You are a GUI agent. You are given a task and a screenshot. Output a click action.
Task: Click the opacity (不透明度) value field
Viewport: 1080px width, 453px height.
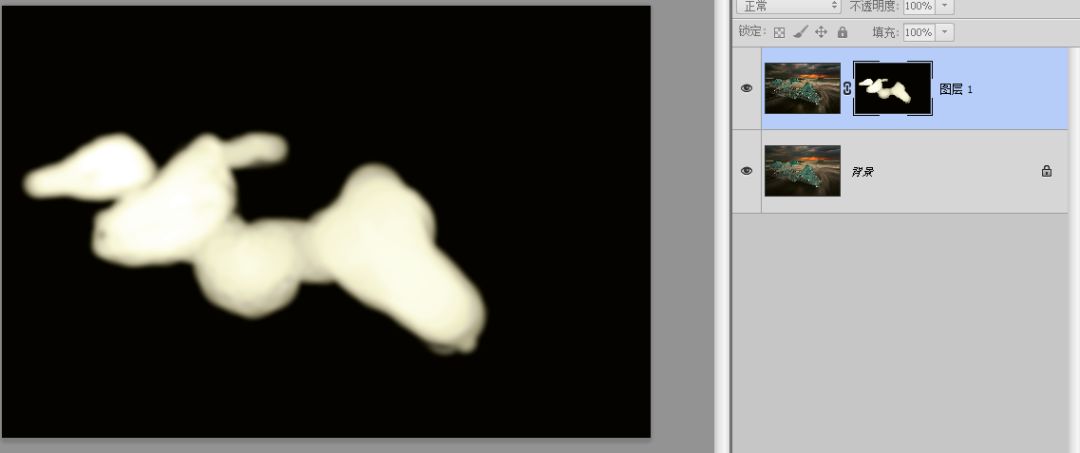918,6
